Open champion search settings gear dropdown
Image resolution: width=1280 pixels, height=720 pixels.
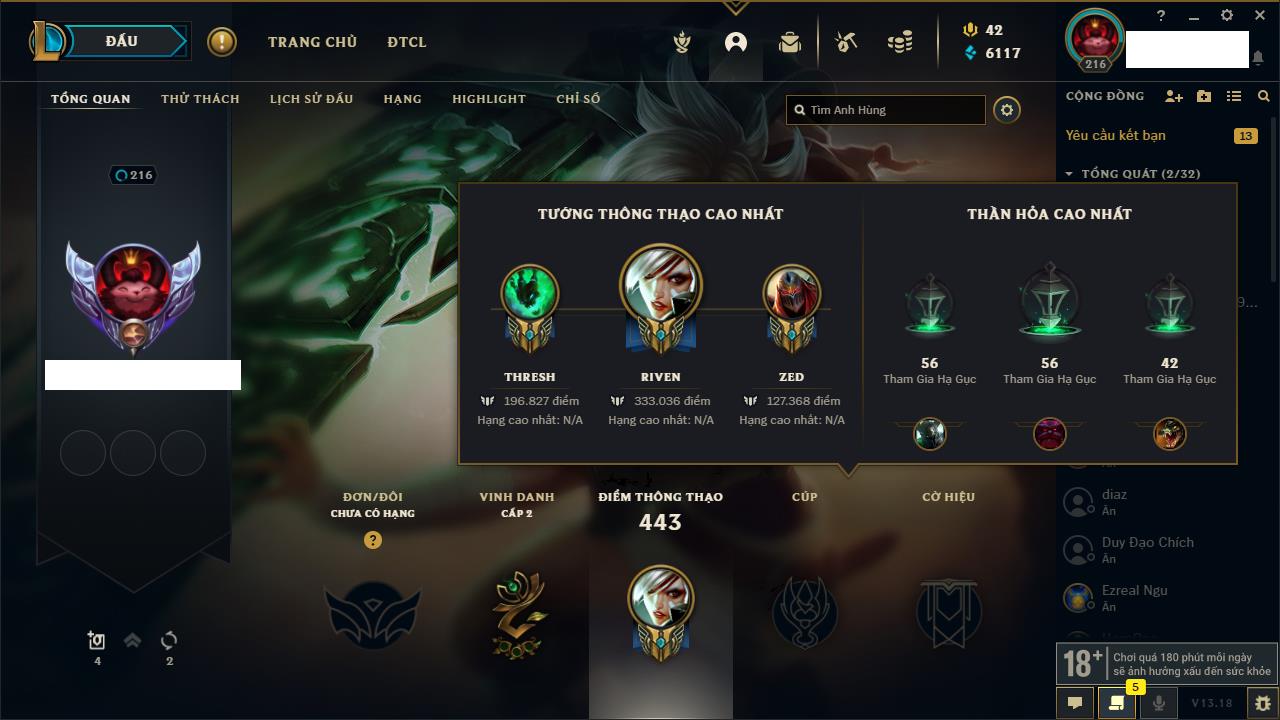[1007, 110]
